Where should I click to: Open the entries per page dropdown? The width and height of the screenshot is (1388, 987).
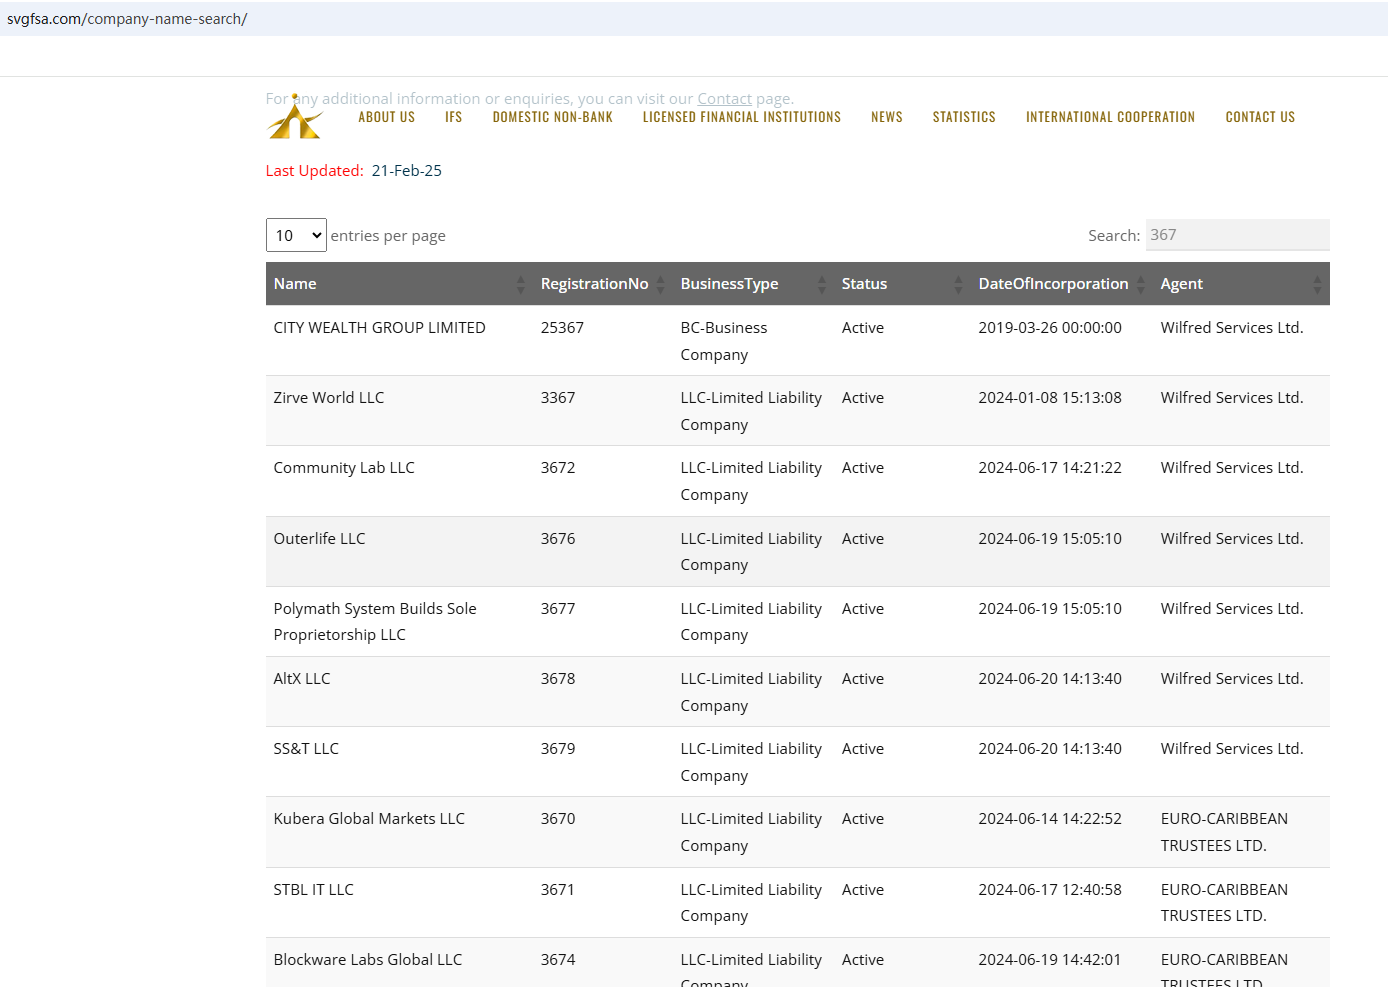pos(296,236)
